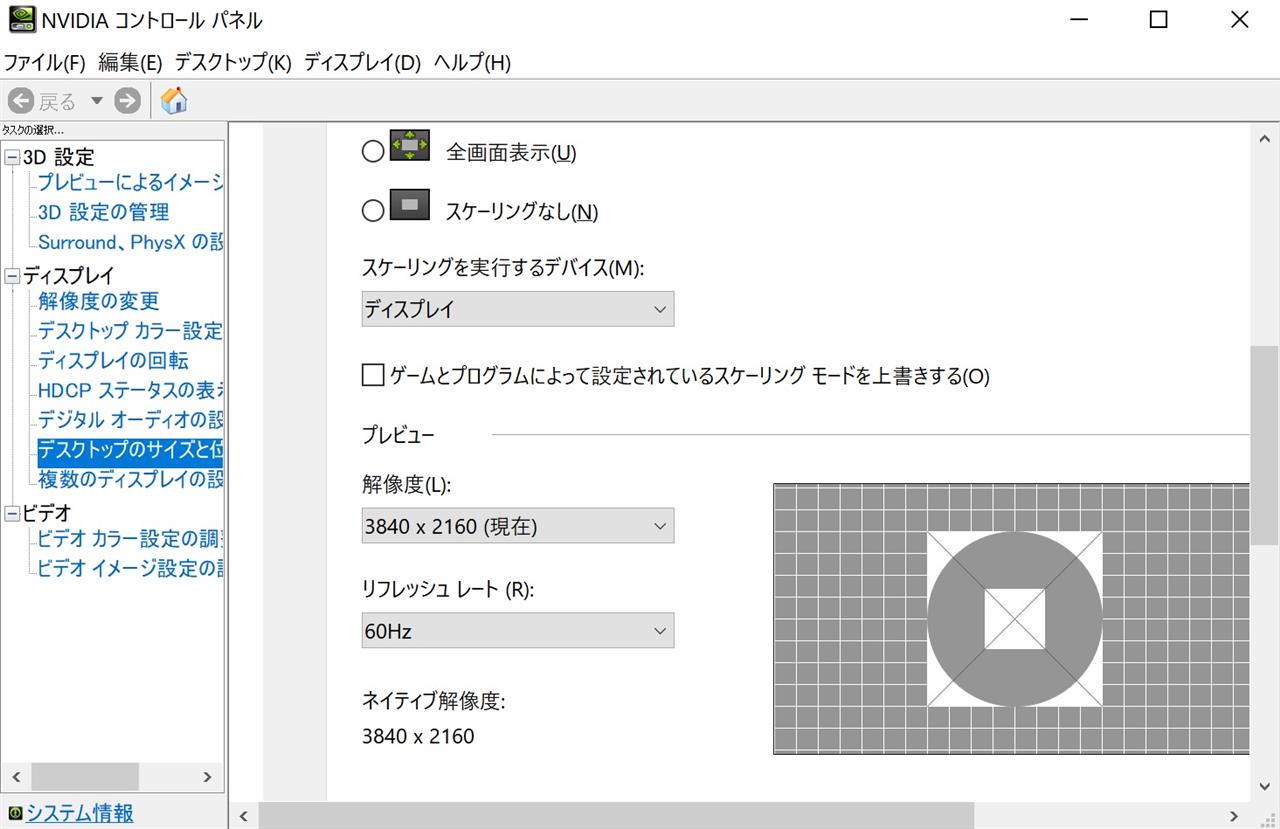Collapse the ディスプレイ tree node

coord(12,276)
